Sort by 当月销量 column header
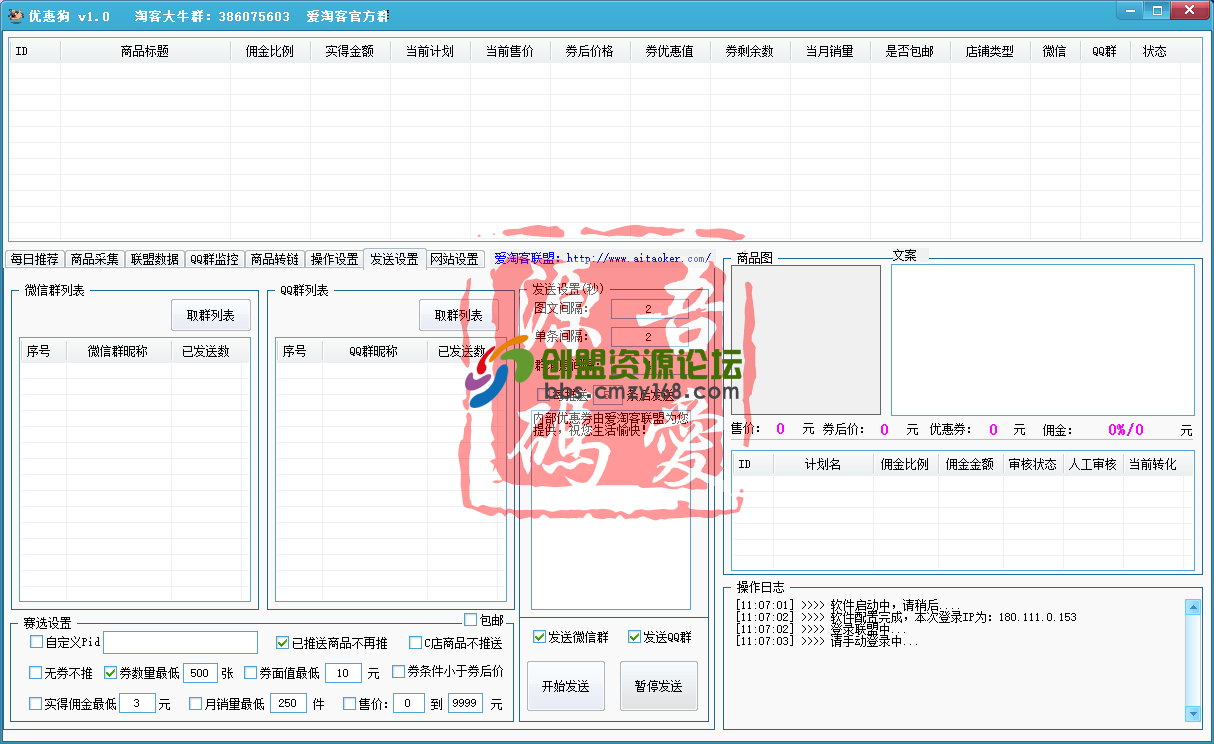 tap(830, 51)
